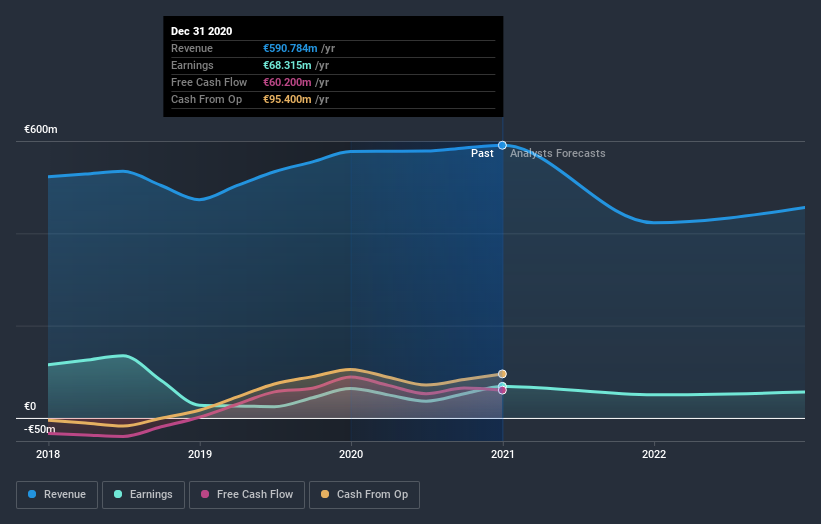Select the Cash From Op data point marker

pyautogui.click(x=502, y=374)
